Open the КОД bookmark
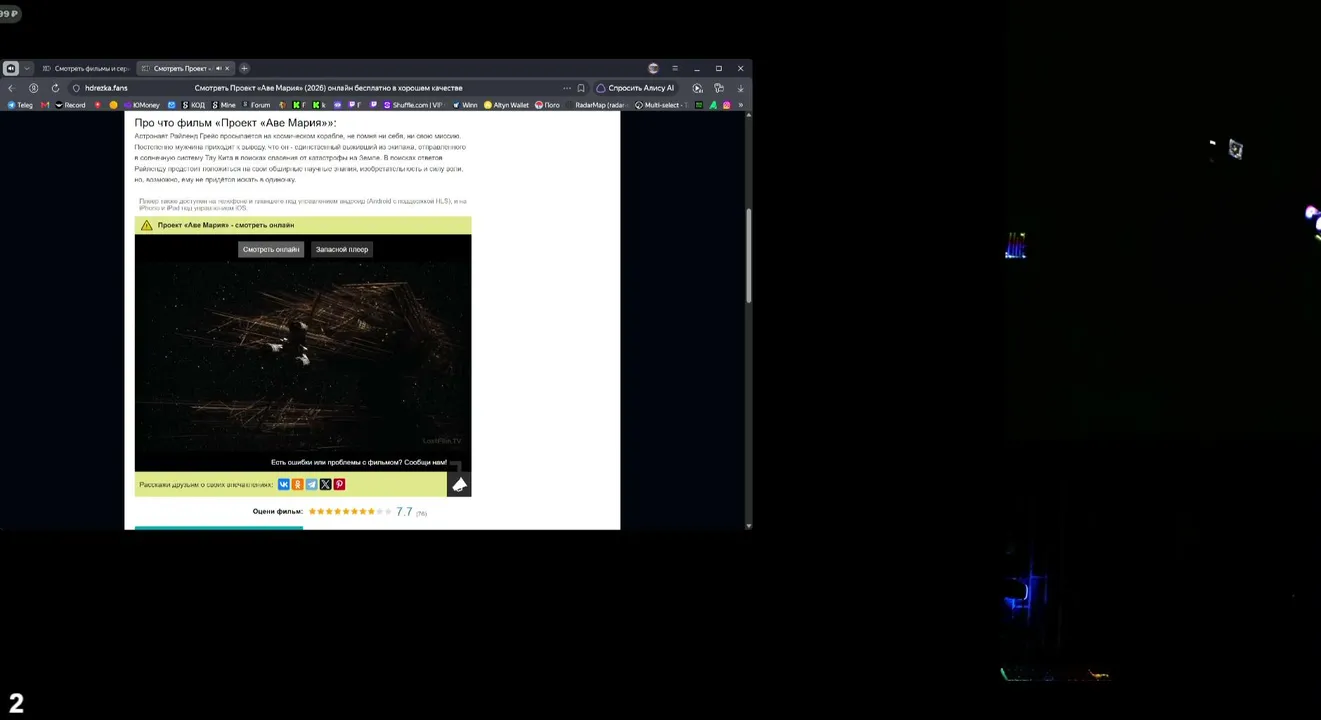 (x=193, y=105)
